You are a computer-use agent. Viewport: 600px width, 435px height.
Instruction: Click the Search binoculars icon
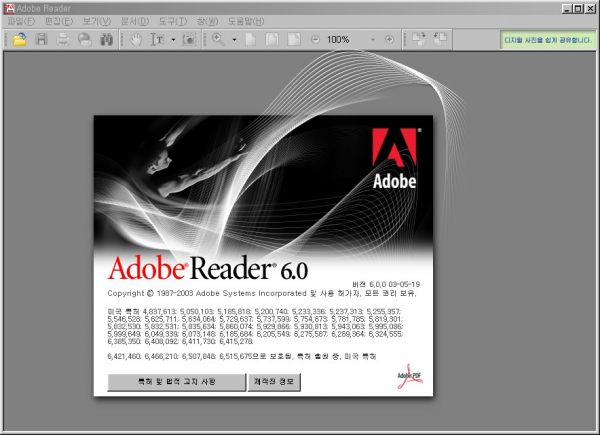click(x=106, y=39)
